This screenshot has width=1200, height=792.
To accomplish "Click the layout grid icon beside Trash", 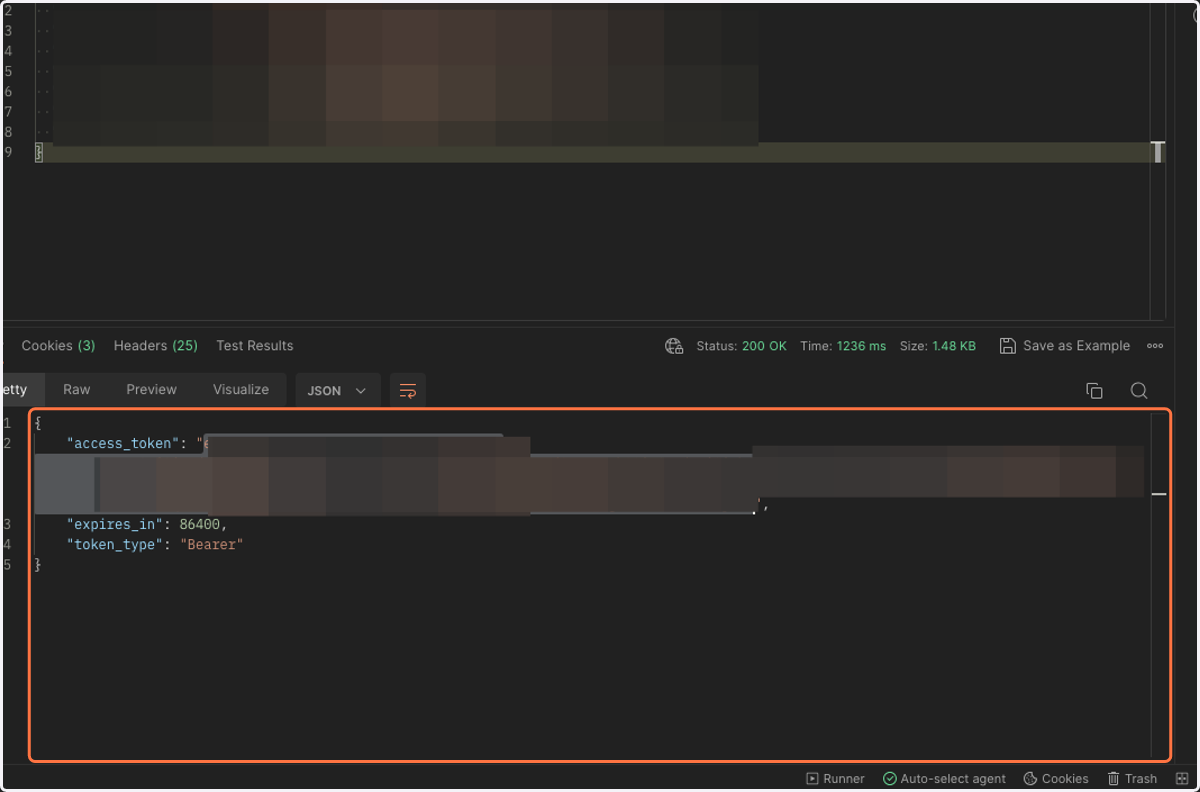I will (x=1181, y=779).
